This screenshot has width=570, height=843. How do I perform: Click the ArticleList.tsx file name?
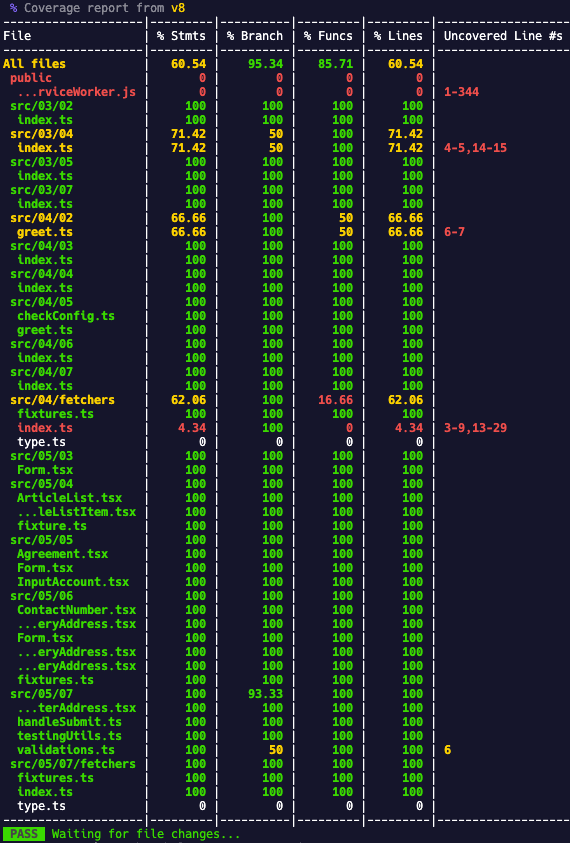point(69,498)
